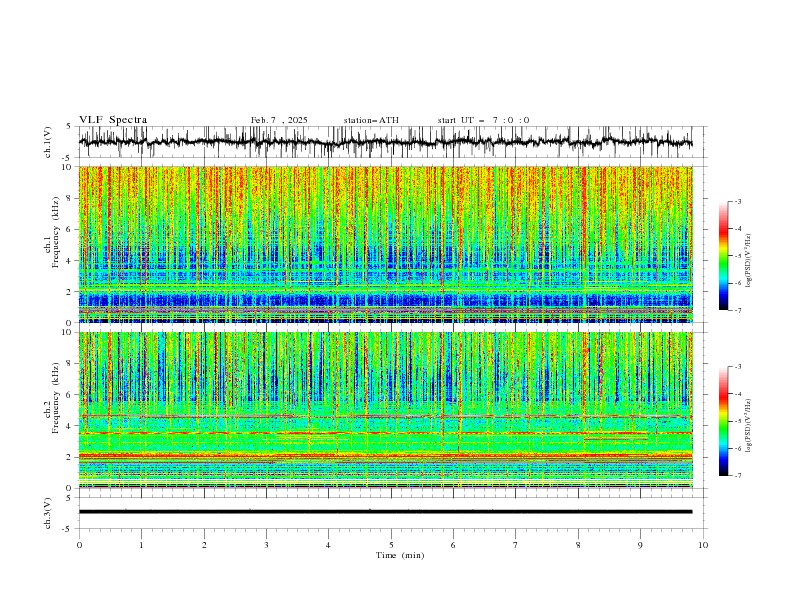The image size is (792, 612).
Task: Click the 'ch.1(V)' axis label
Action: pos(48,142)
